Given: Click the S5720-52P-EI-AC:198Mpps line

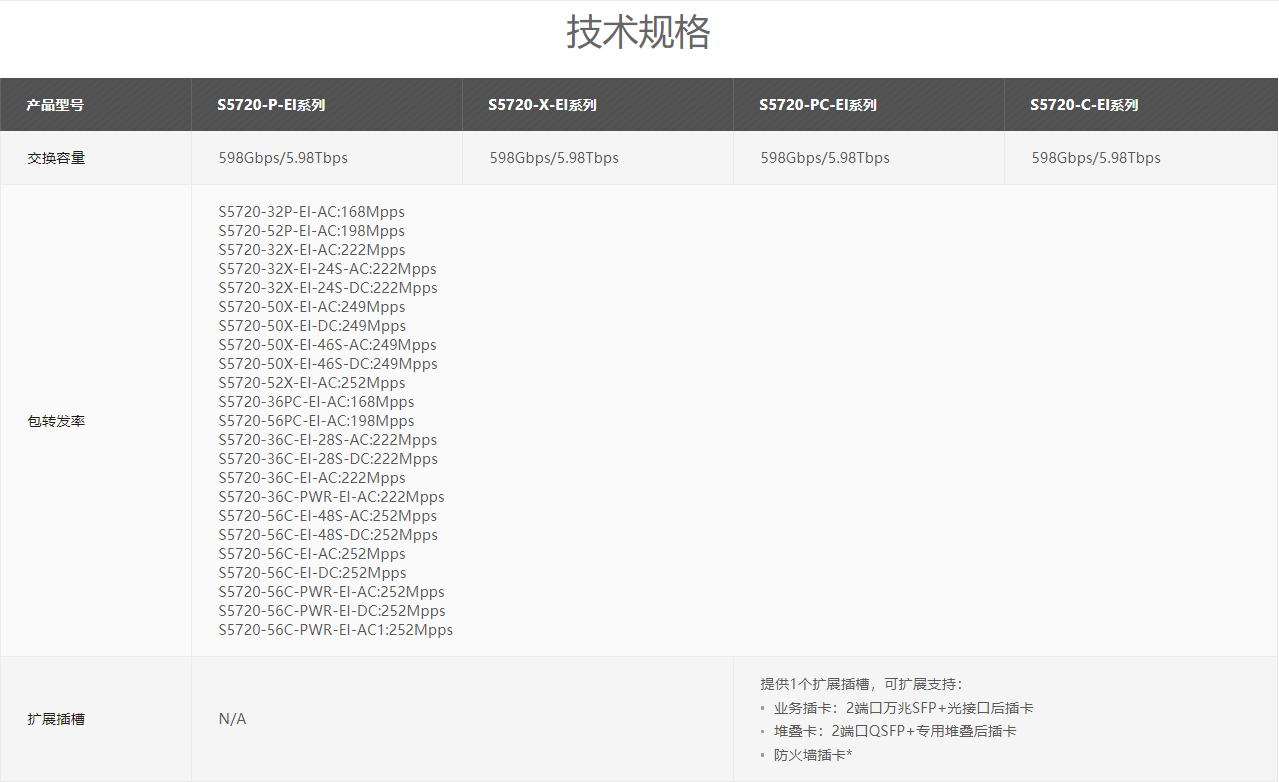Looking at the screenshot, I should click(312, 231).
